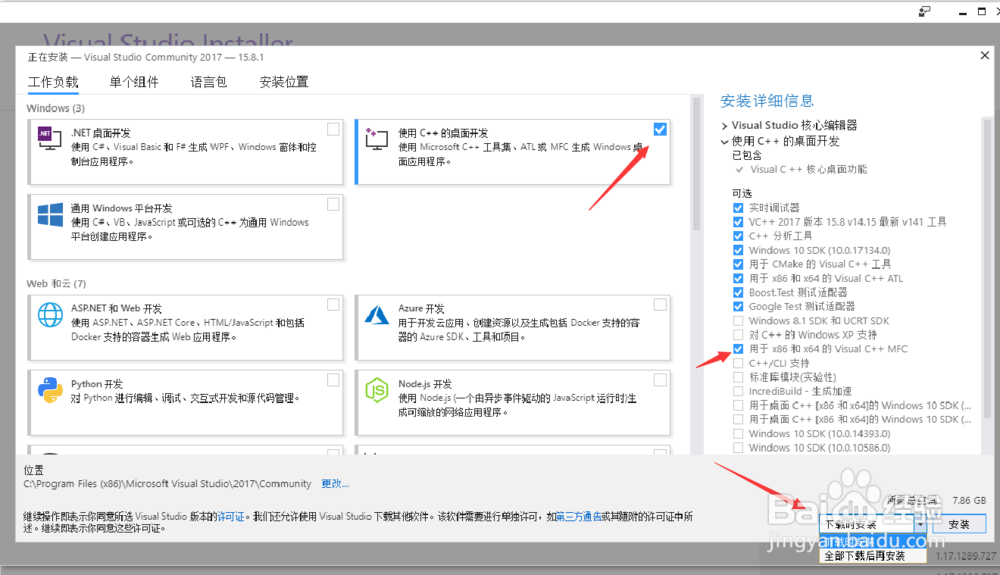Tick the Azure 开发 workload checkbox
Screen dimensions: 1000x575
click(x=660, y=305)
